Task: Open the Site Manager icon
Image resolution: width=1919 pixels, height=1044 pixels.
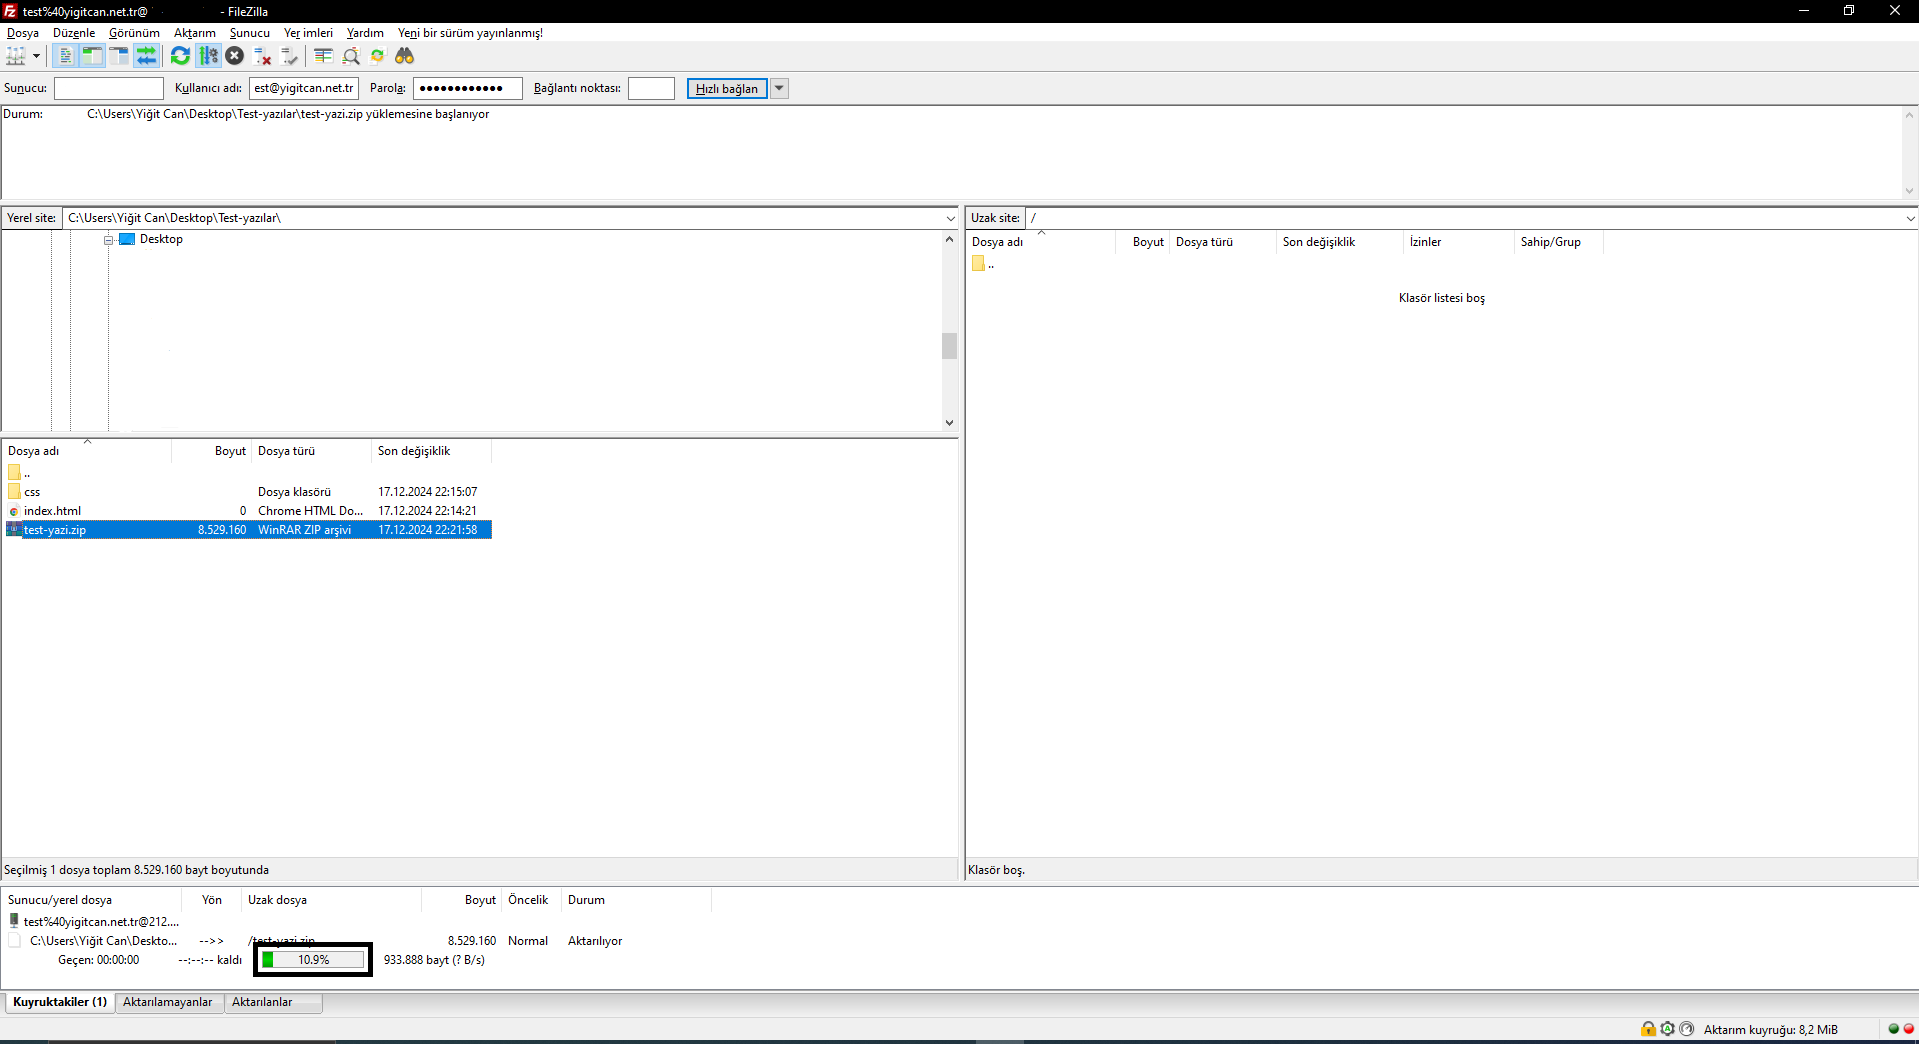Action: tap(16, 56)
